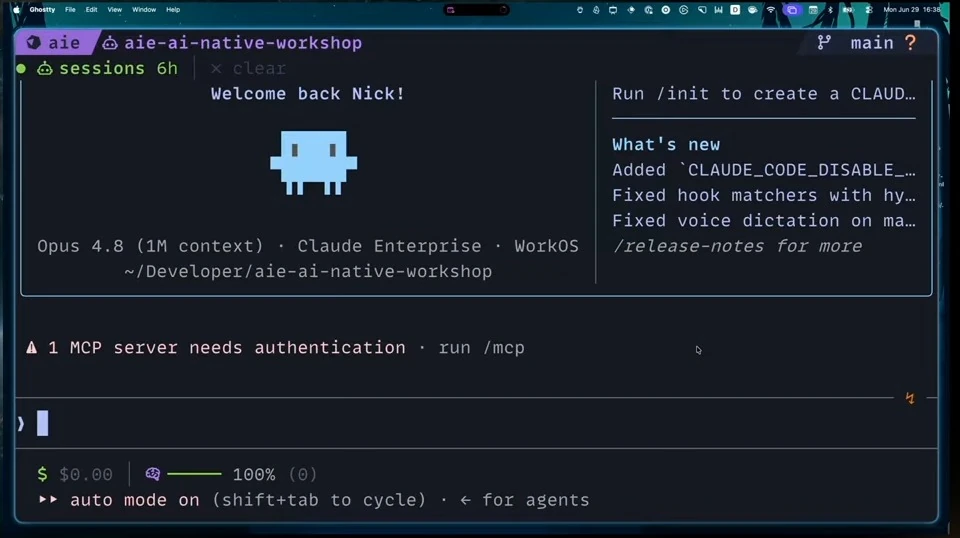Click the white D icon in menu bar
Viewport: 960px width, 538px height.
[x=735, y=10]
